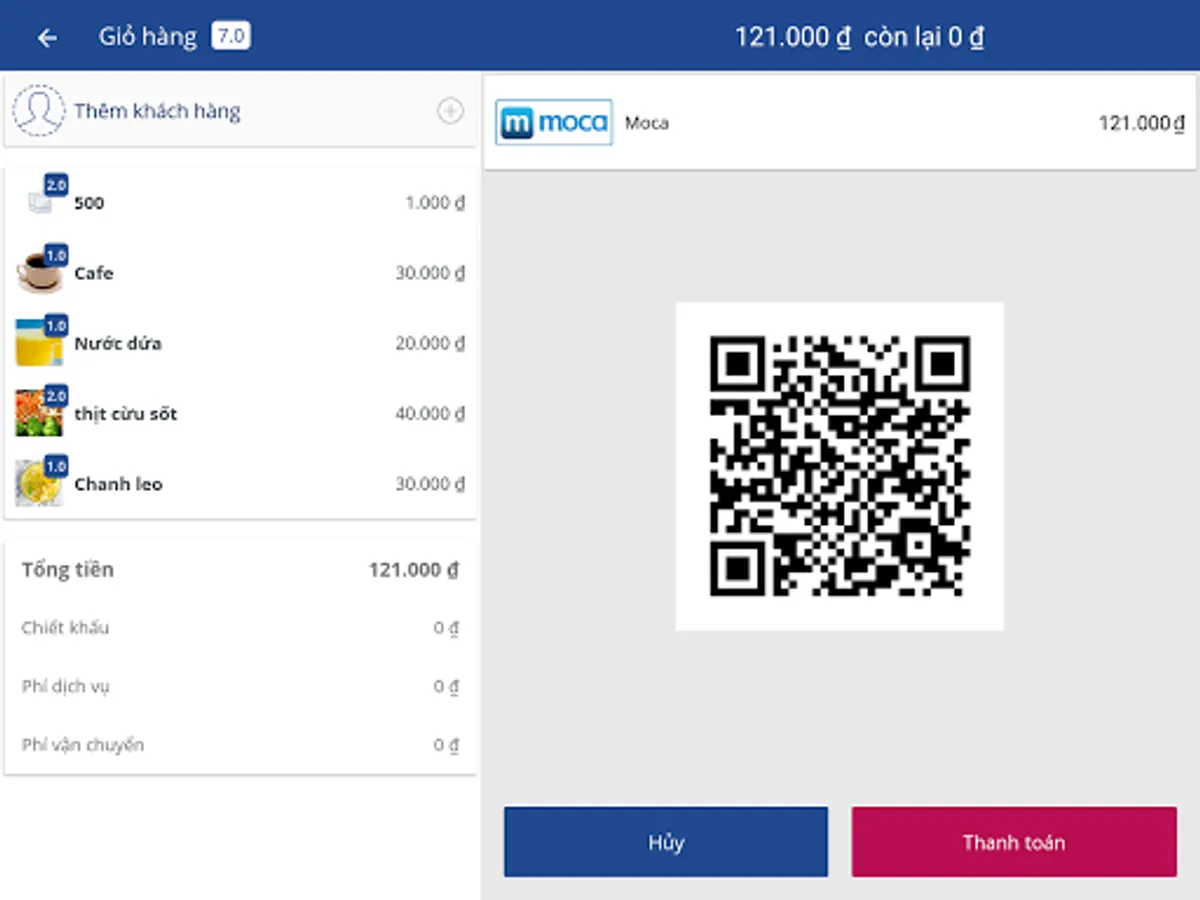Go back using the arrow icon
Viewport: 1200px width, 900px height.
(47, 38)
